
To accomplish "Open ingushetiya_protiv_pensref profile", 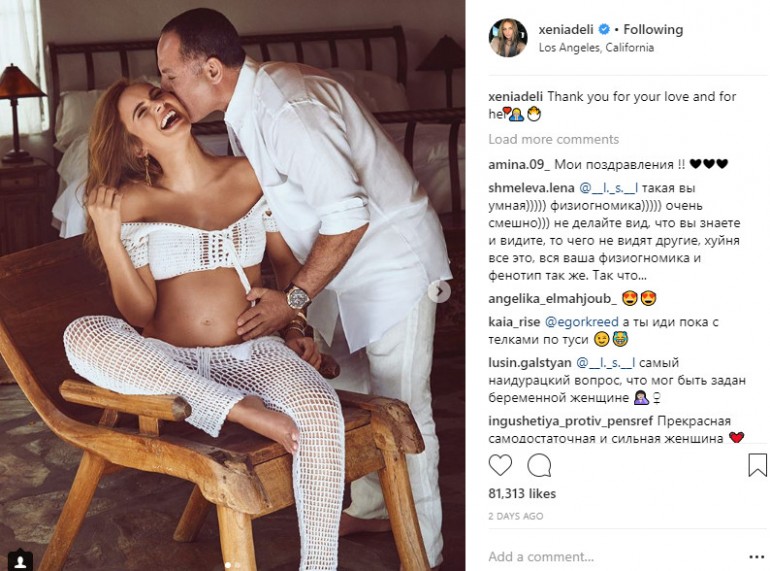I will [571, 421].
